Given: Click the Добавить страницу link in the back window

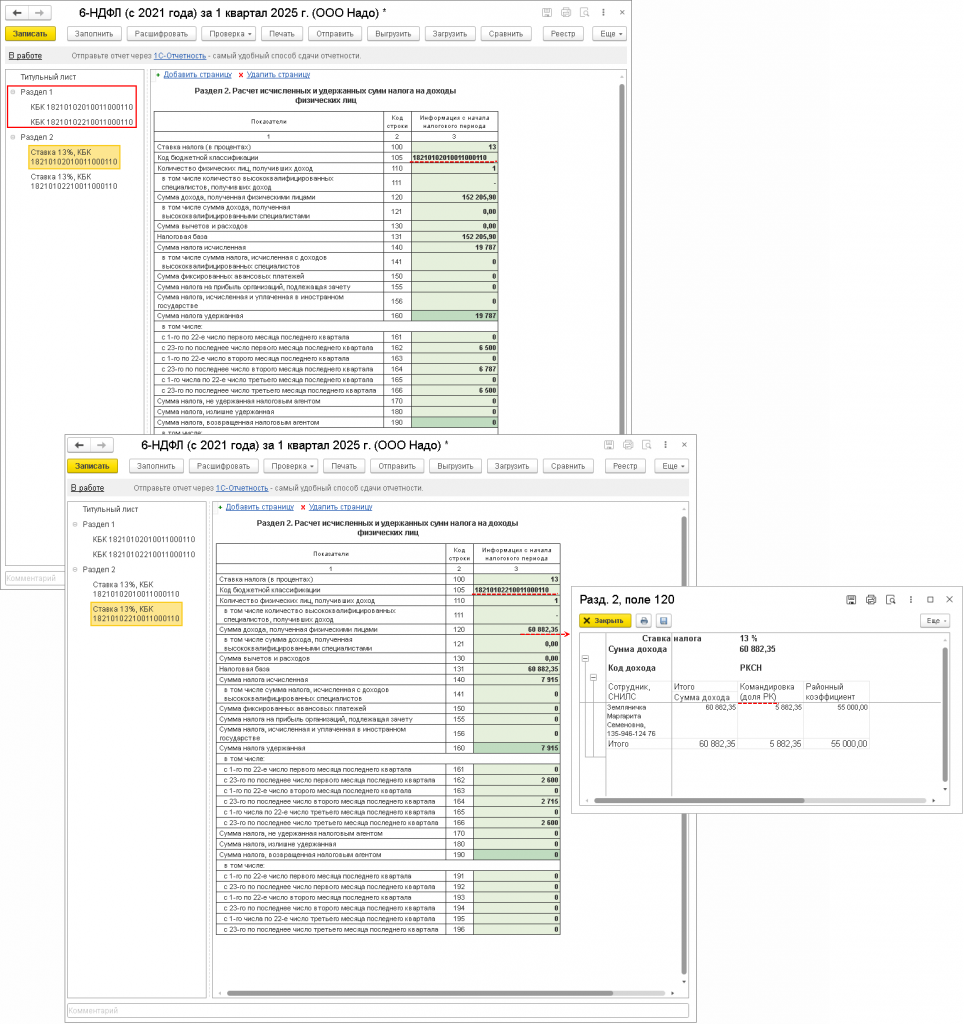Looking at the screenshot, I should click(198, 75).
